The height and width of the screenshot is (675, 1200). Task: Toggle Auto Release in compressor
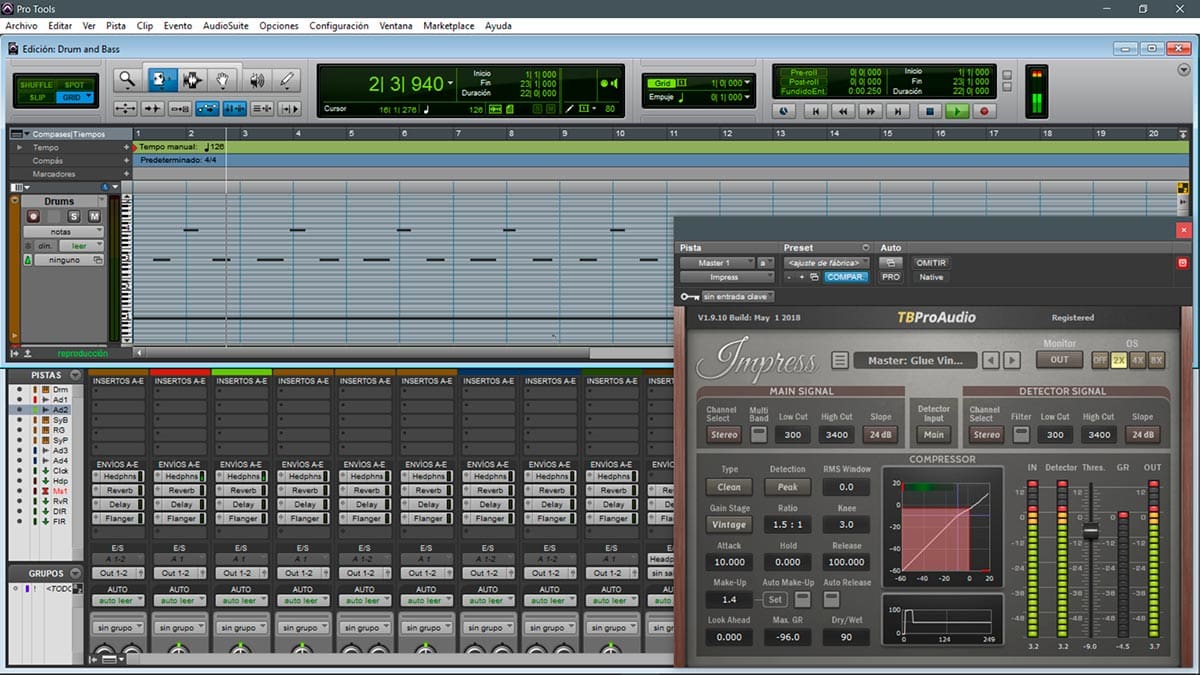point(832,599)
